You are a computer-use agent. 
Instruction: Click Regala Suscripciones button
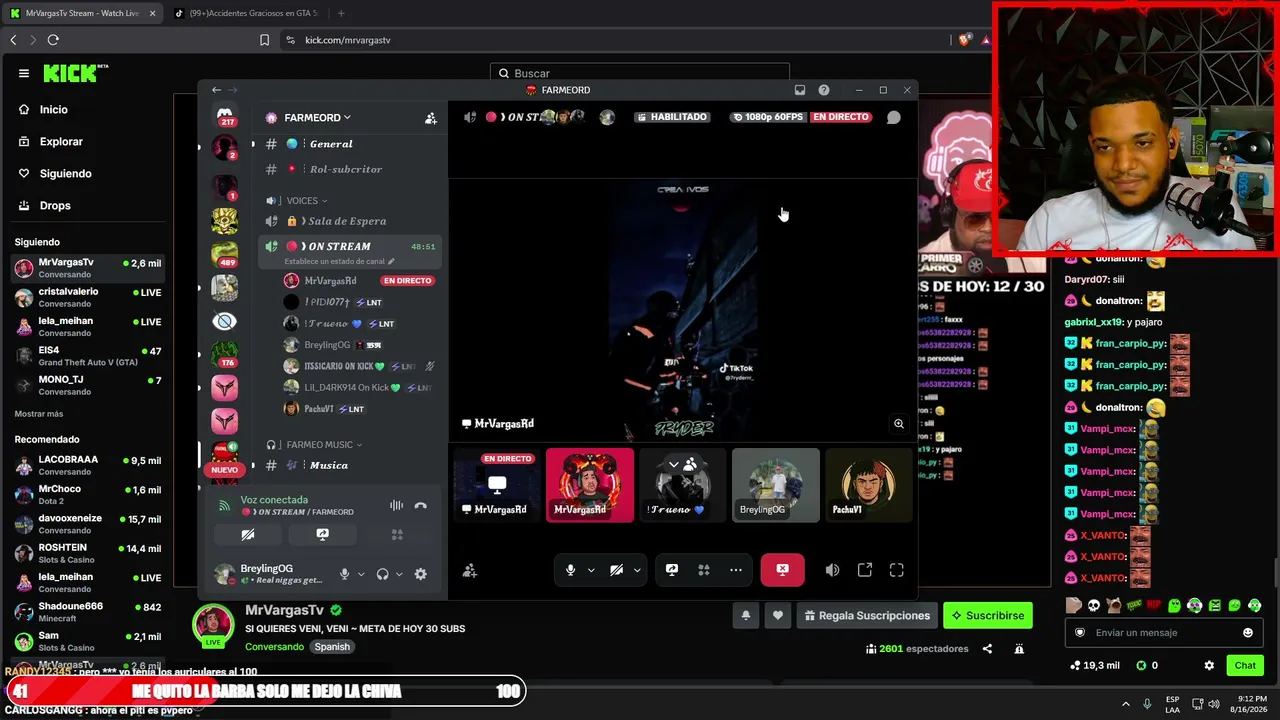click(867, 616)
